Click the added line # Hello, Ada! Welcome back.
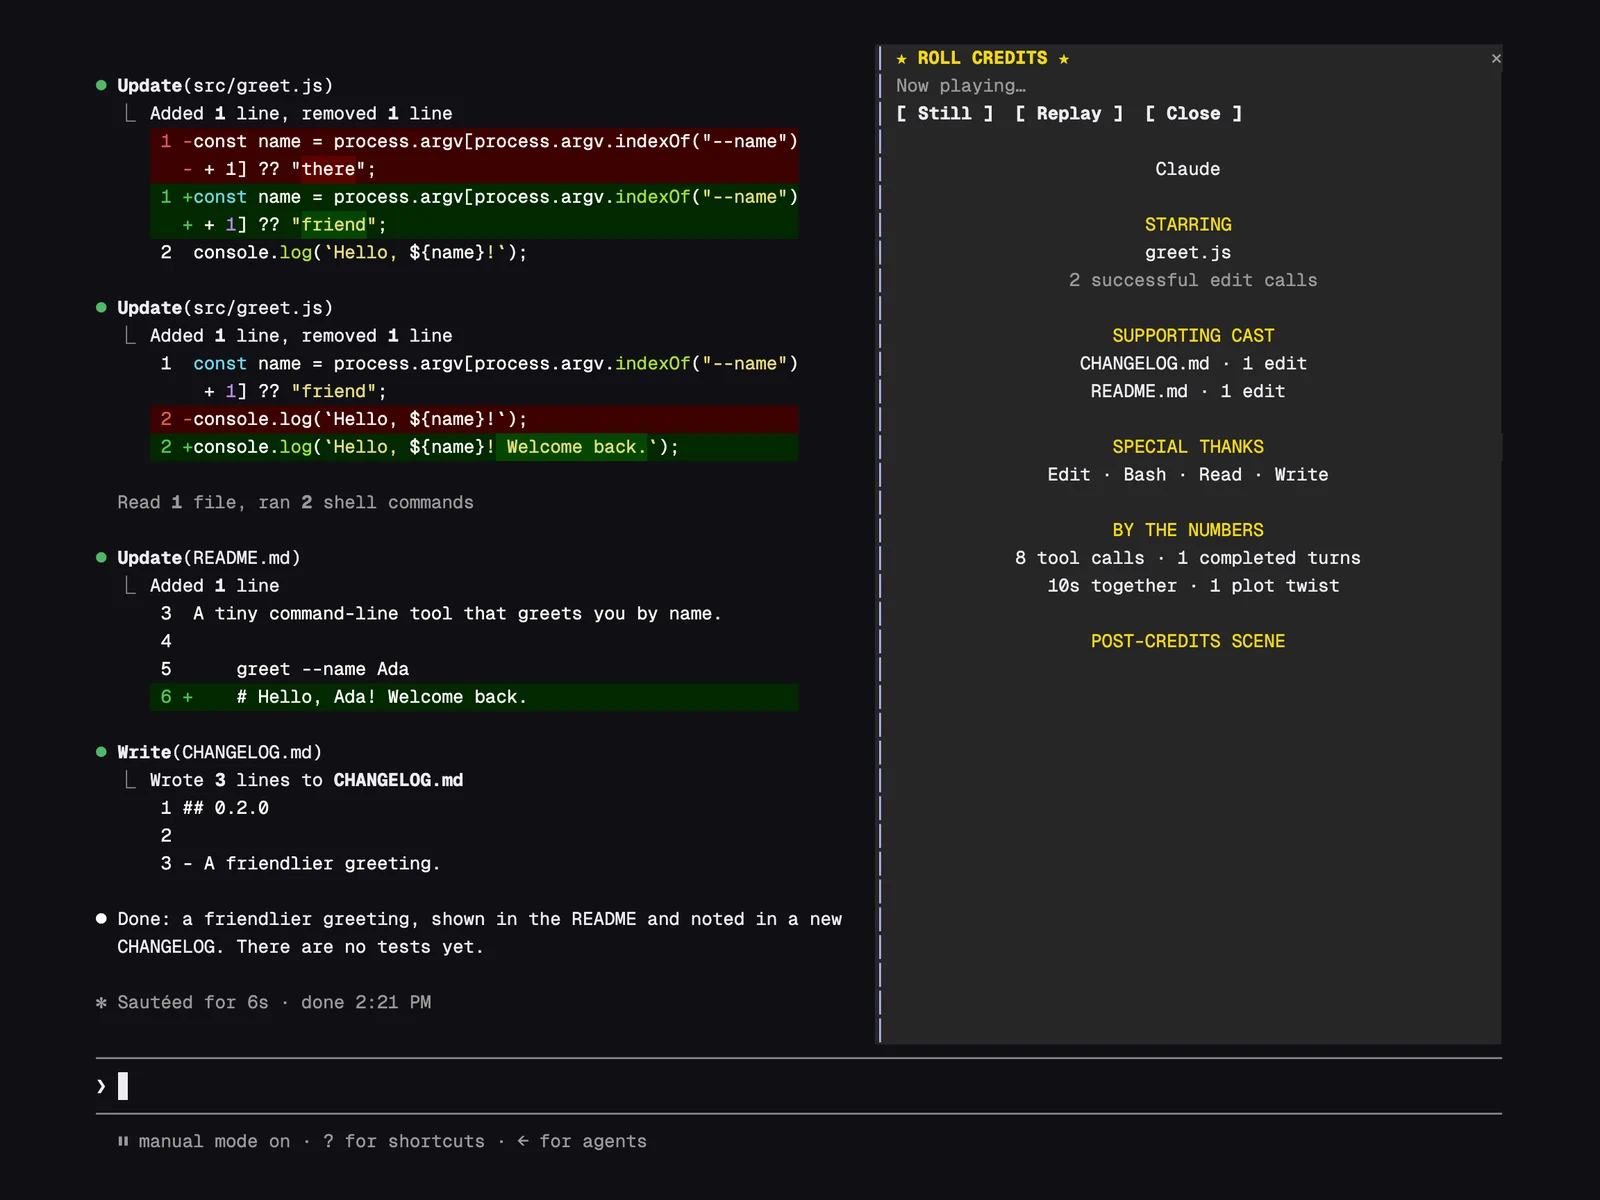 click(474, 697)
